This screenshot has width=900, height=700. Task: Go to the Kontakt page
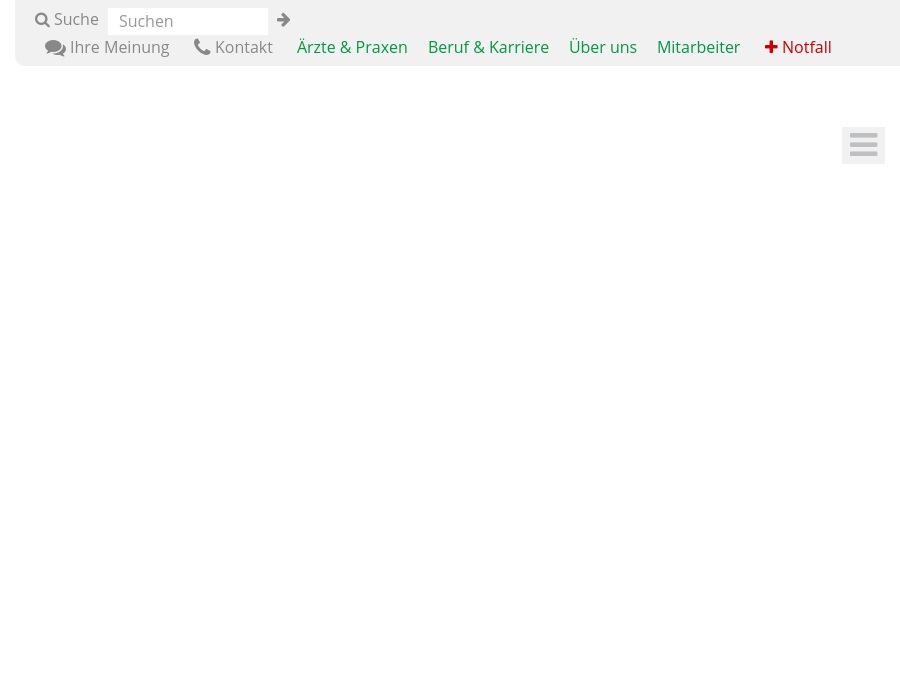point(243,47)
